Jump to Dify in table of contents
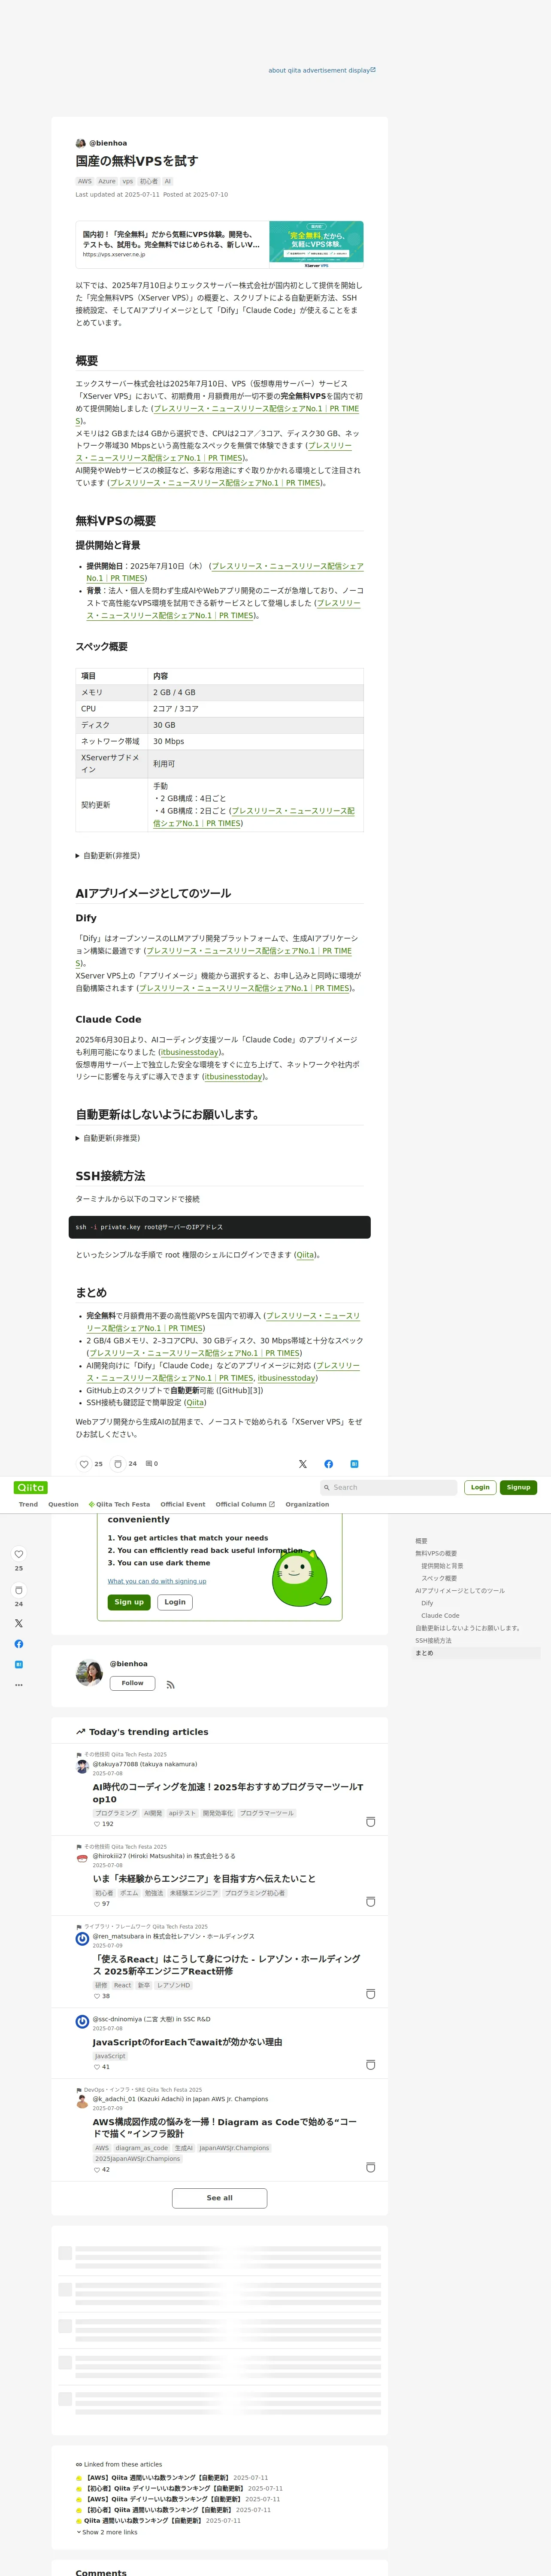Screen dimensions: 551x2576 pos(427,1603)
